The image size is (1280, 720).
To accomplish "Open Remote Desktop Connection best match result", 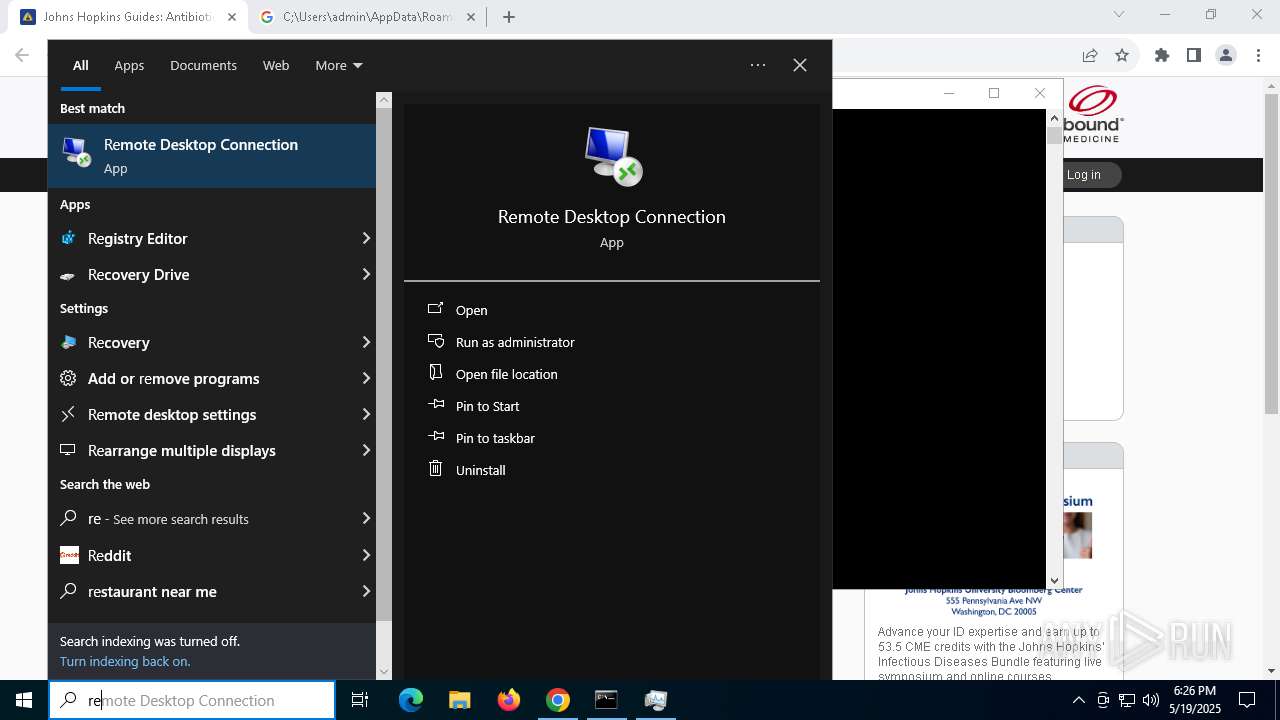I will 212,156.
